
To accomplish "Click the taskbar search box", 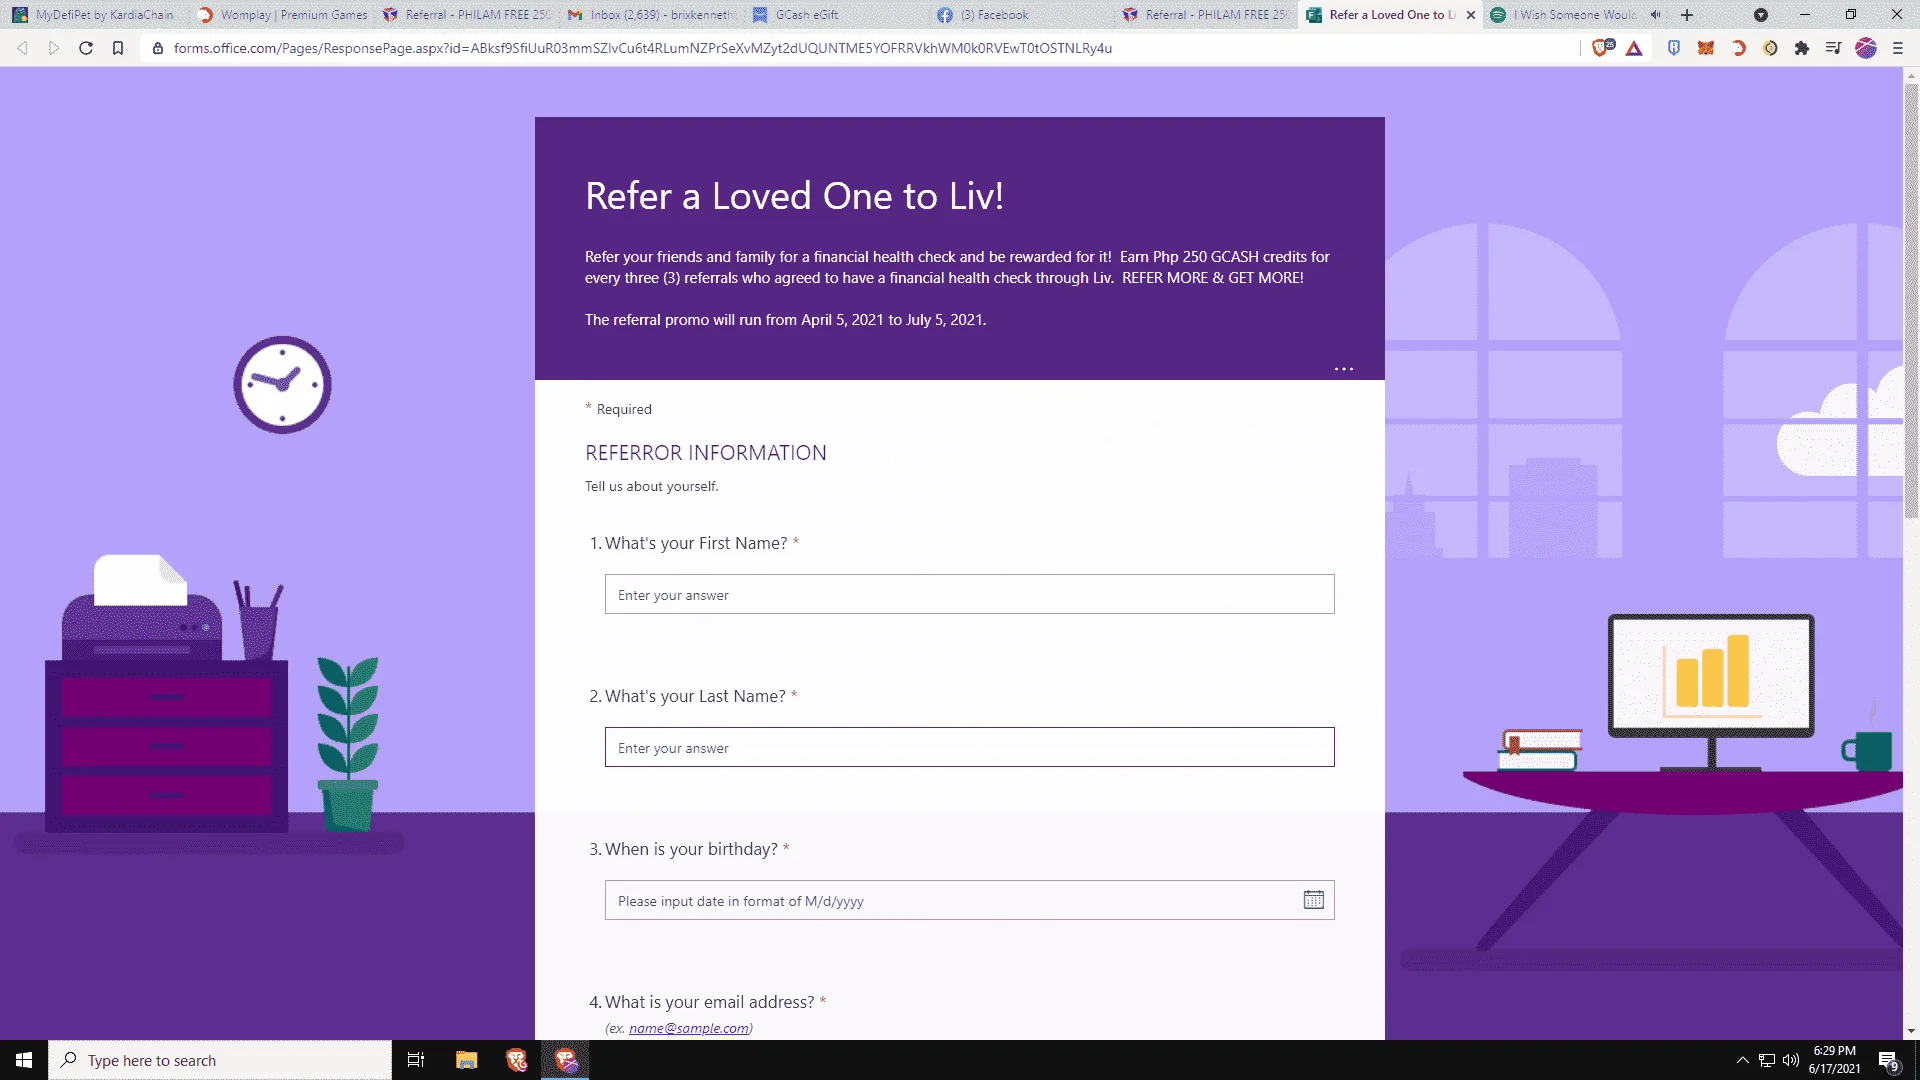I will pos(220,1060).
